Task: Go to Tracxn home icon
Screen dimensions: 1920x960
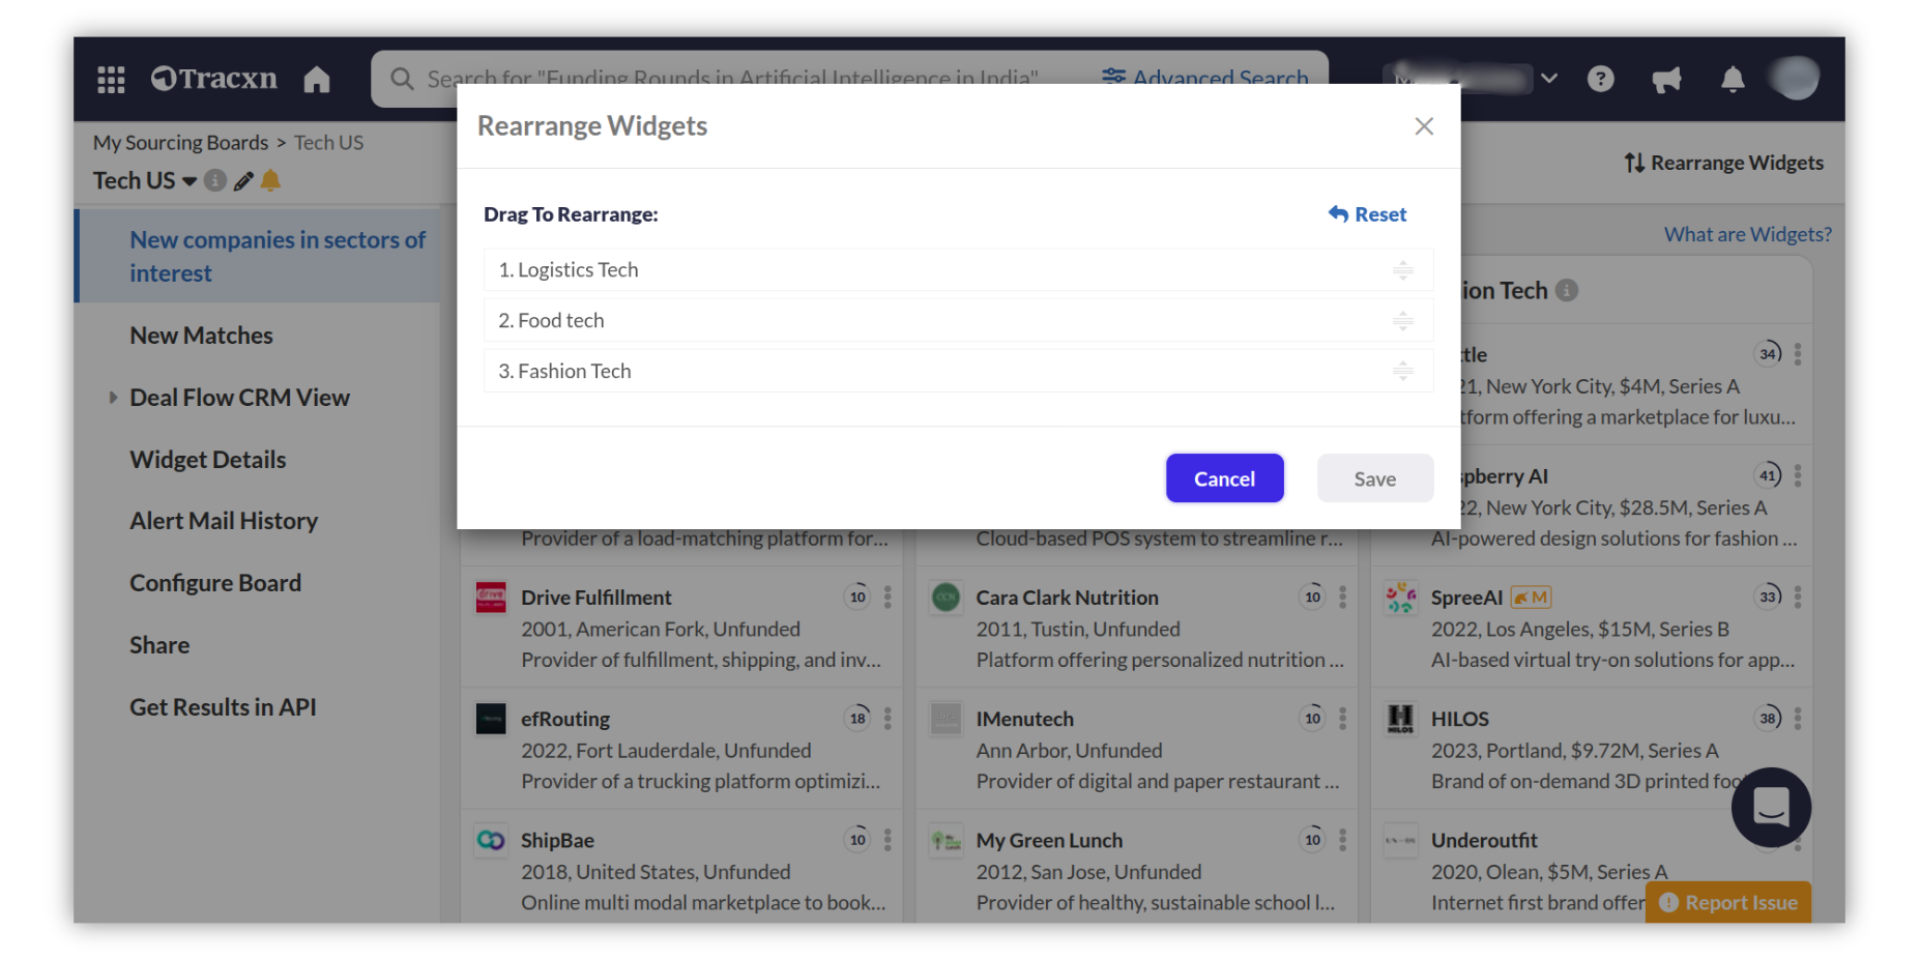Action: pyautogui.click(x=317, y=79)
